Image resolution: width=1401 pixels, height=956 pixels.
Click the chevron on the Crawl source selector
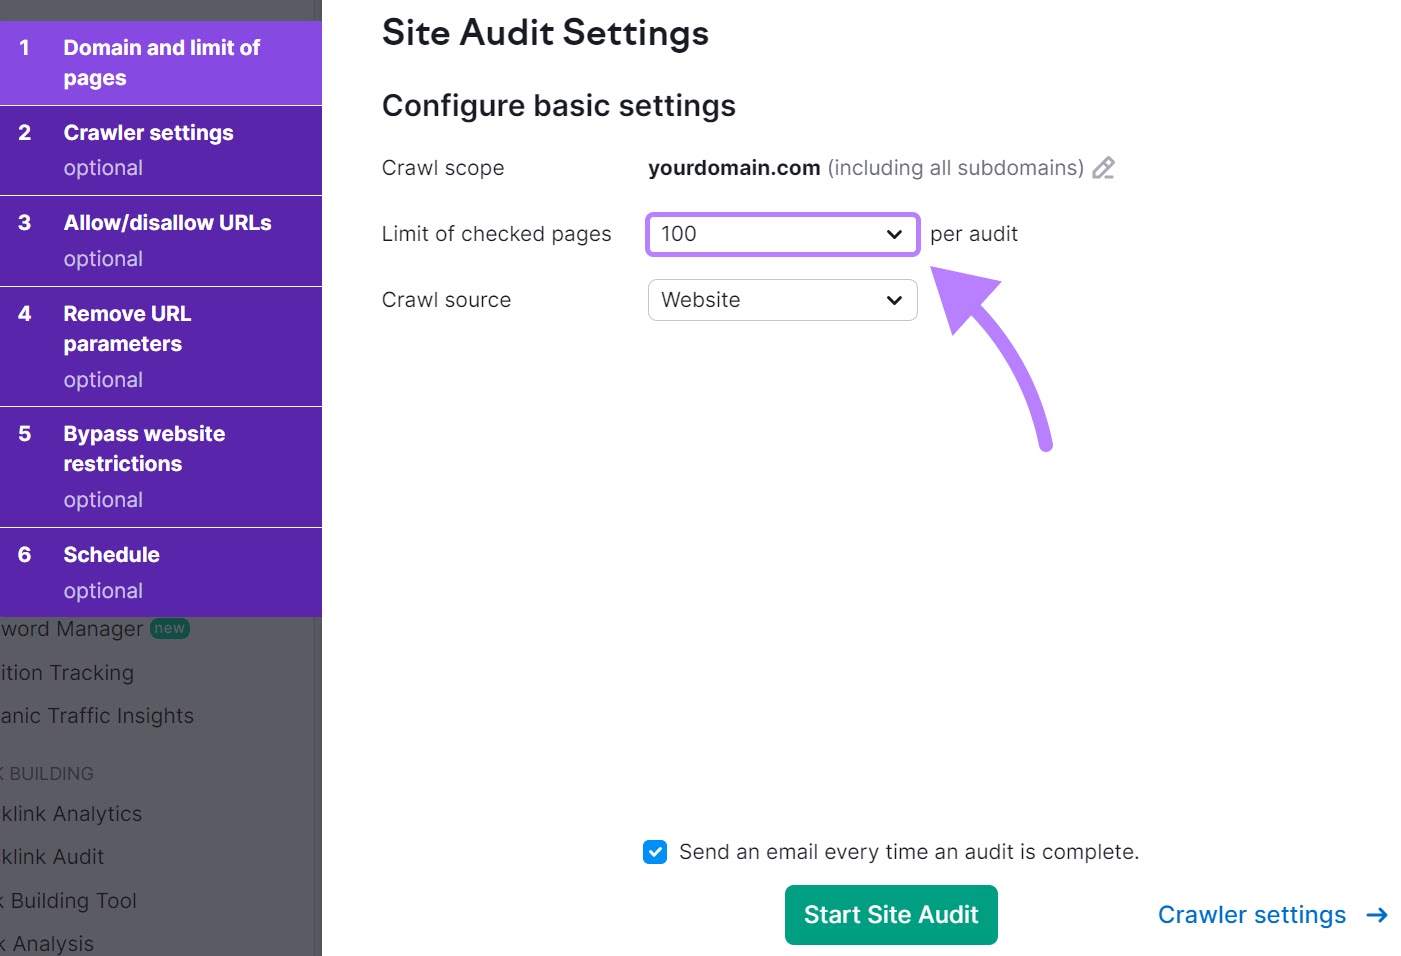pyautogui.click(x=893, y=300)
